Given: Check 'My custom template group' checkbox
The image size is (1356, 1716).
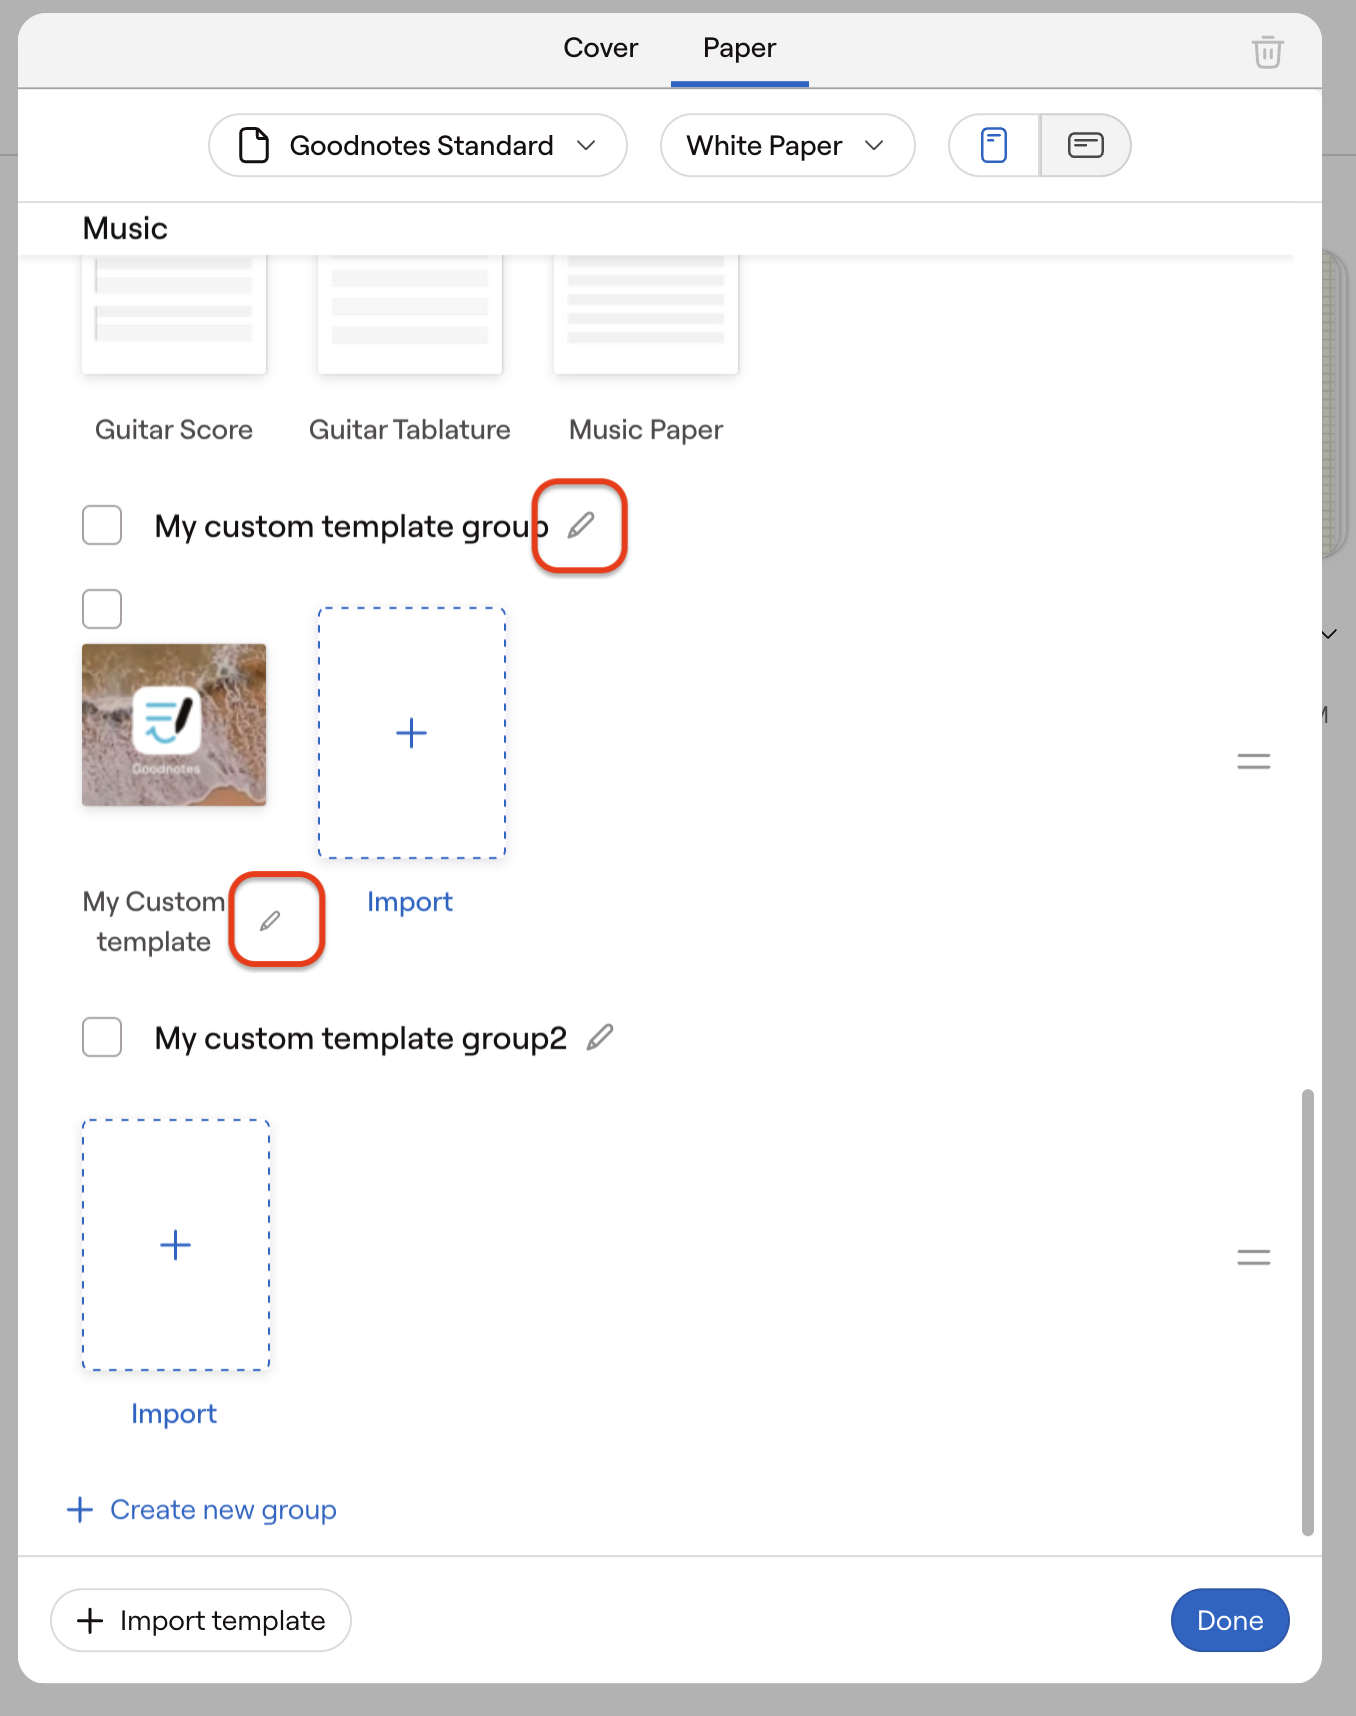Looking at the screenshot, I should point(102,525).
